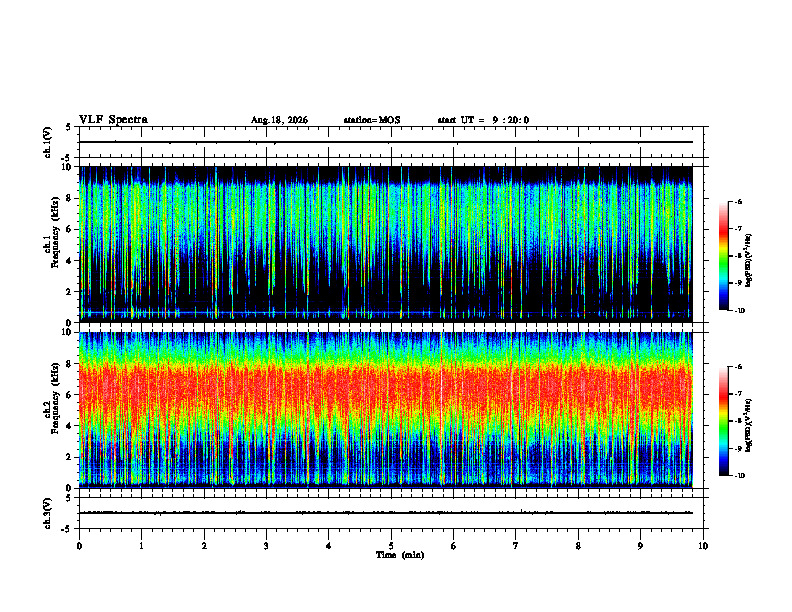This screenshot has height=612, width=792.
Task: Click the "VLF Spectra" plot title
Action: click(x=113, y=120)
